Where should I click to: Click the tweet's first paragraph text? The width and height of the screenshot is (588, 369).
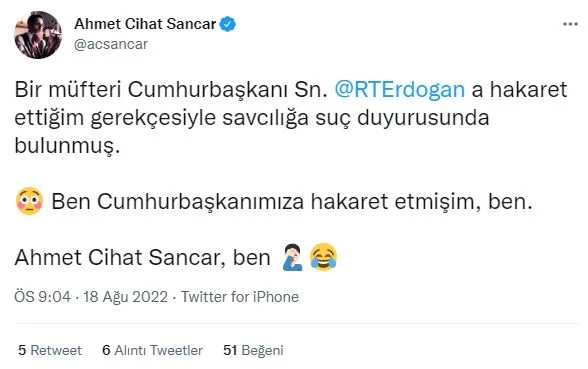coord(291,118)
